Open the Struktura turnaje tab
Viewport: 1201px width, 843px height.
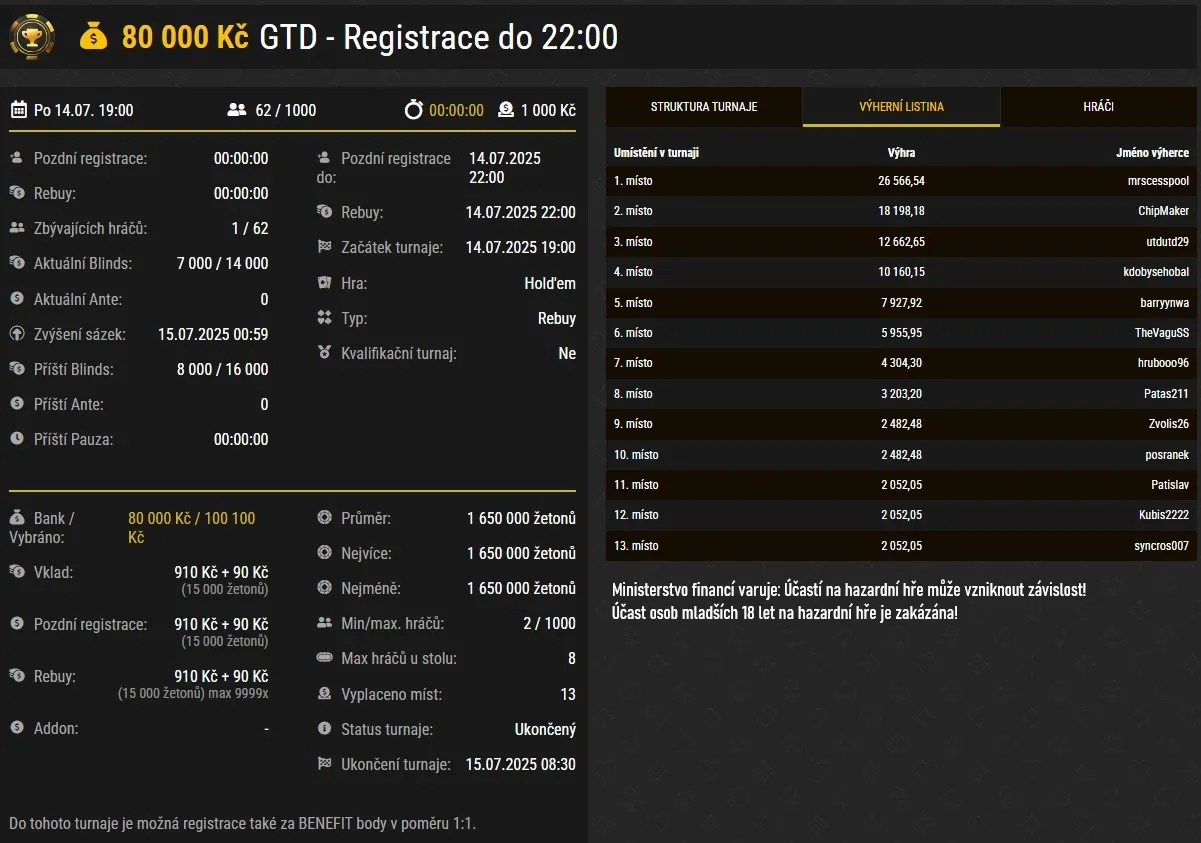704,107
